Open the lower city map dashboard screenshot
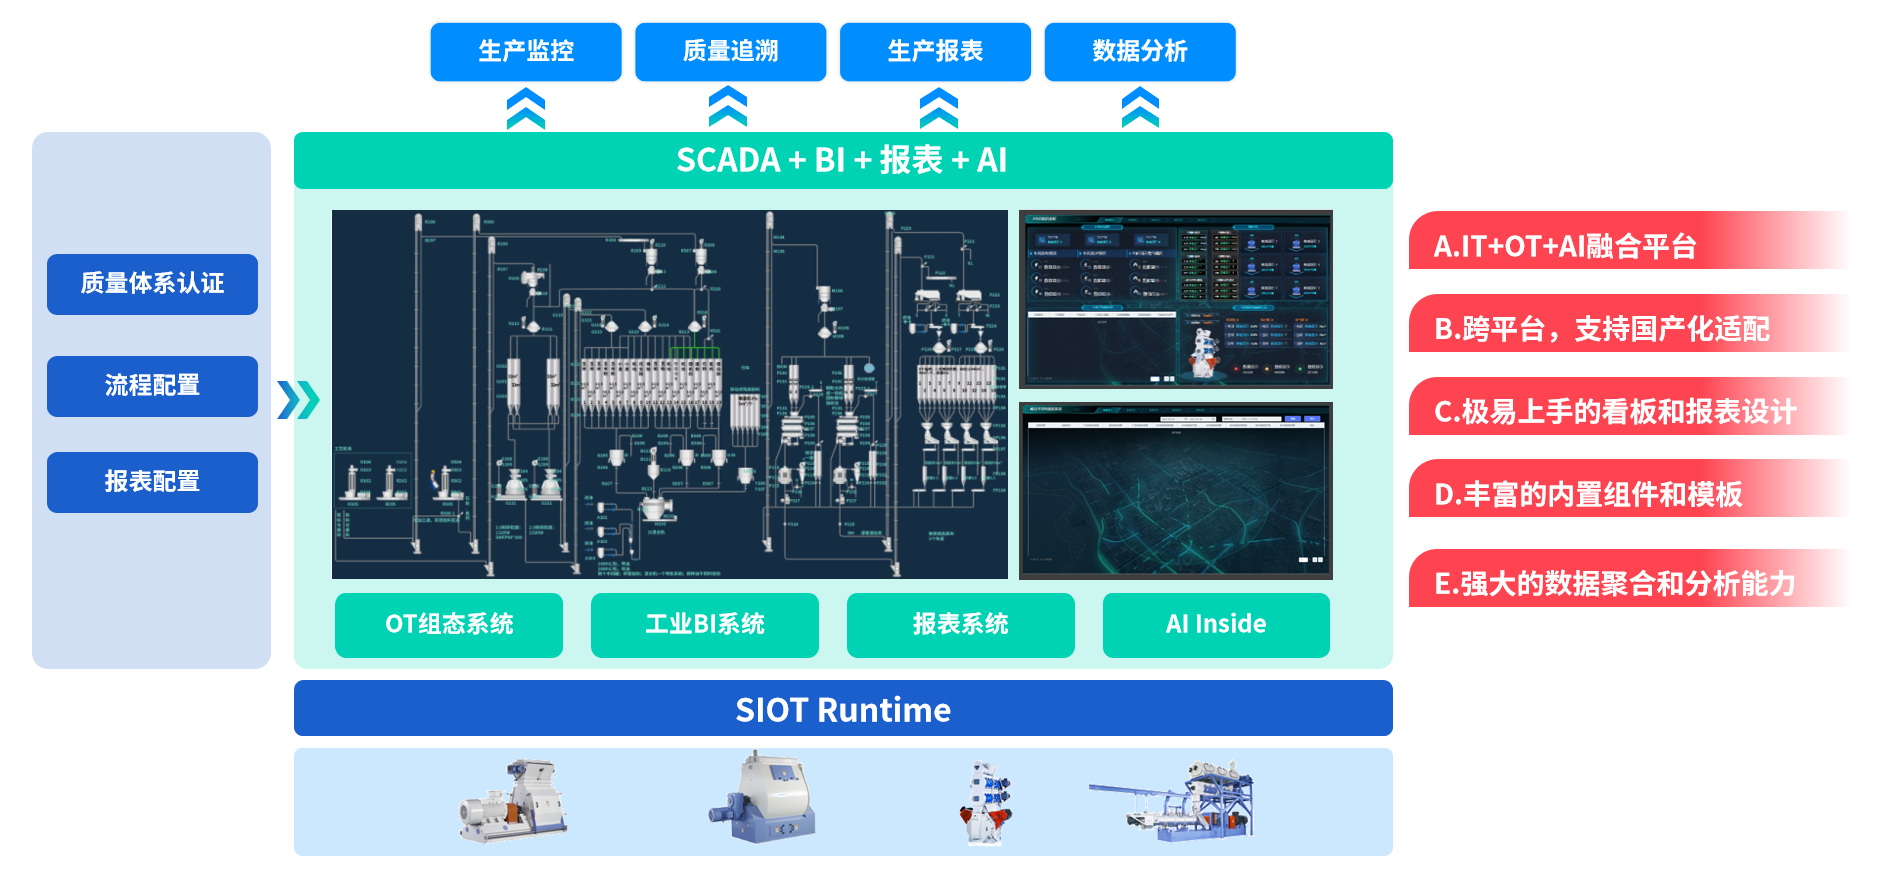 pyautogui.click(x=1175, y=491)
